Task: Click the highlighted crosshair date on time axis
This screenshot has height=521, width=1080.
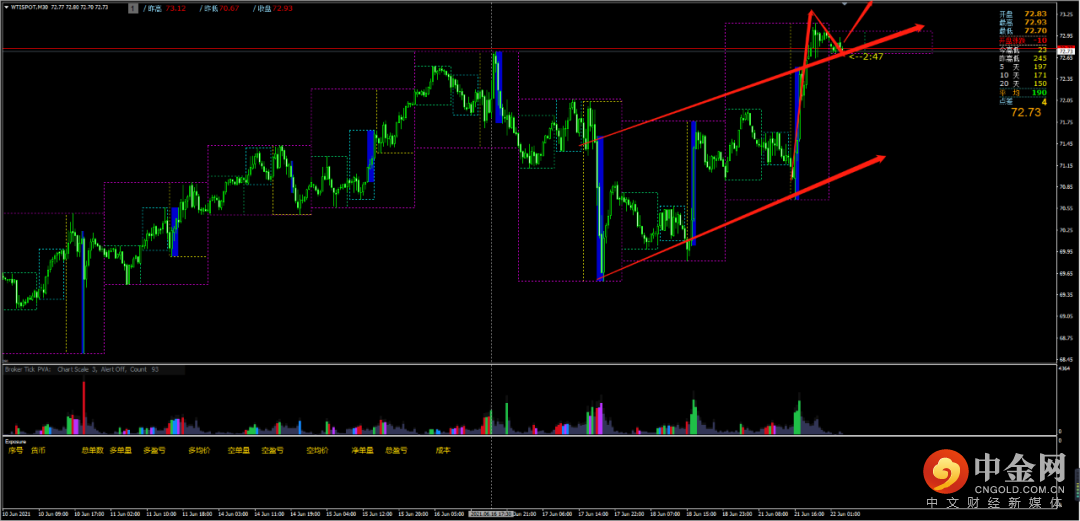Action: pyautogui.click(x=491, y=513)
